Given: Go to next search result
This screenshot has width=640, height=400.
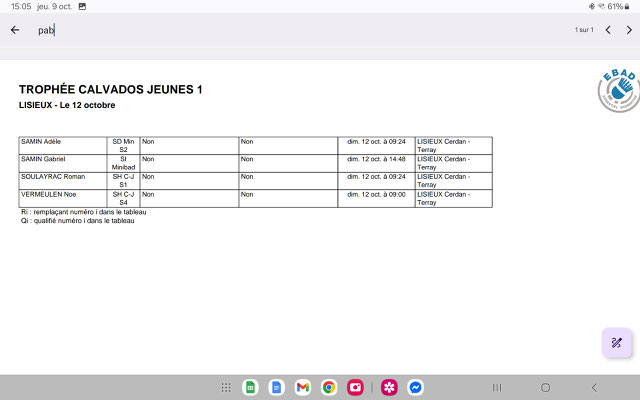Looking at the screenshot, I should click(x=629, y=30).
